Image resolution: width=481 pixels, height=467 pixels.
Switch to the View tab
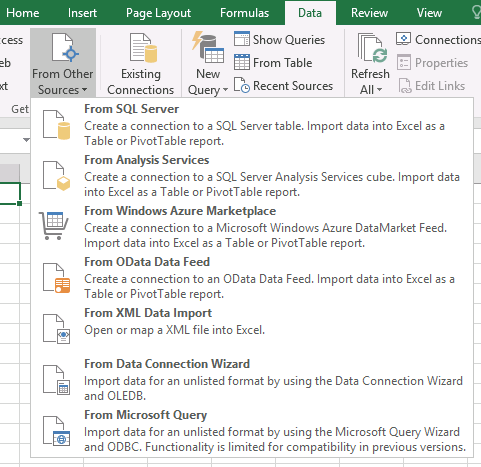(429, 13)
